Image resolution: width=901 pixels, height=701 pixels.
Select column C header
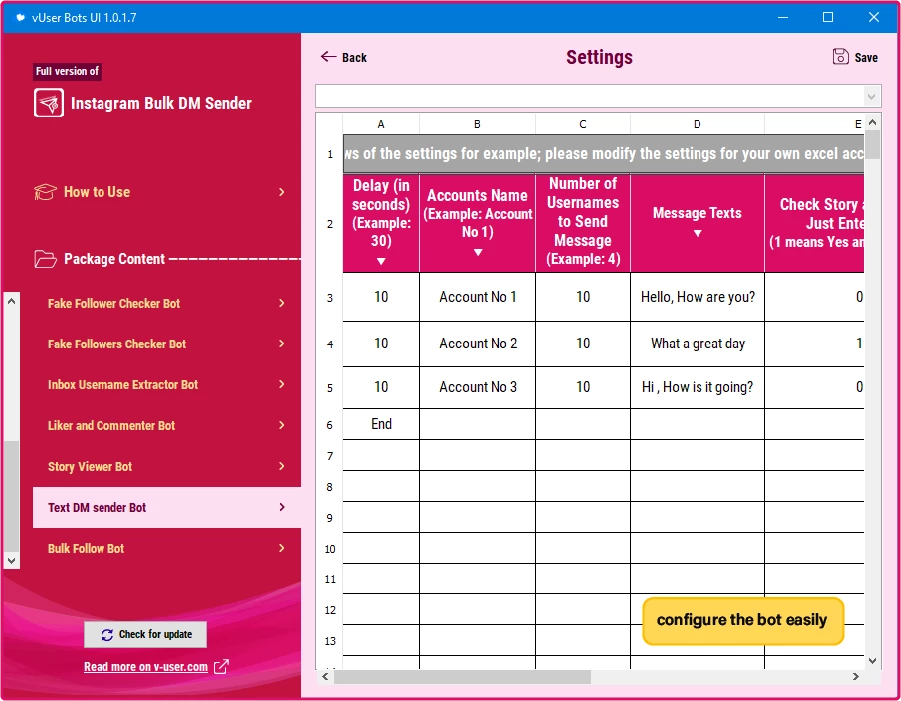(x=583, y=124)
